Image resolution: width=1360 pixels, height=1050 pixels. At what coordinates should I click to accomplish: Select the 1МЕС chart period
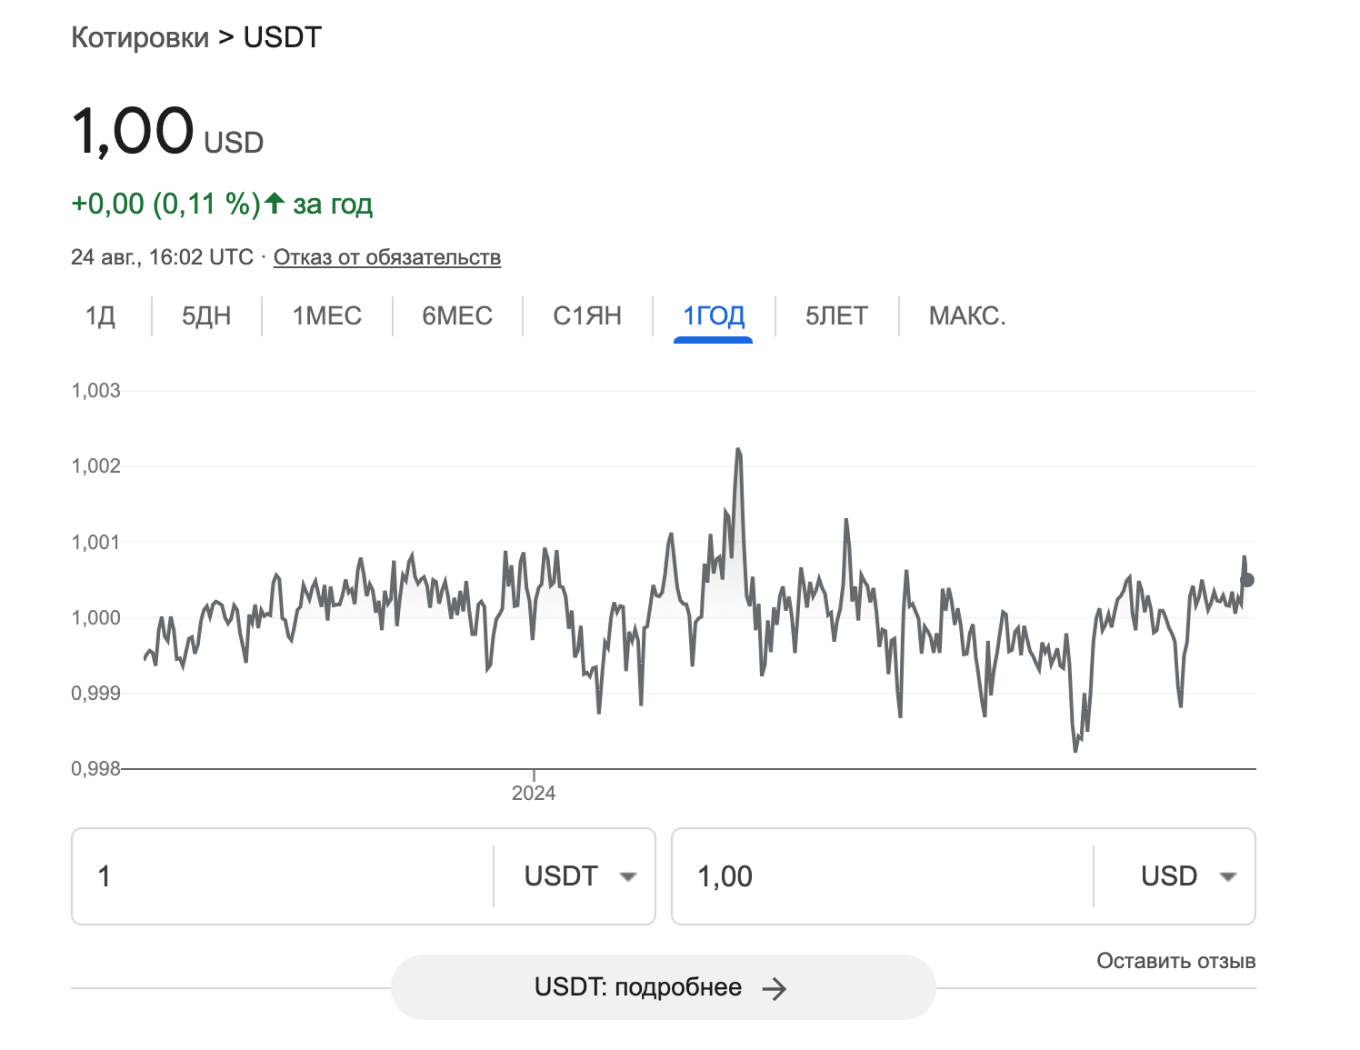point(327,316)
